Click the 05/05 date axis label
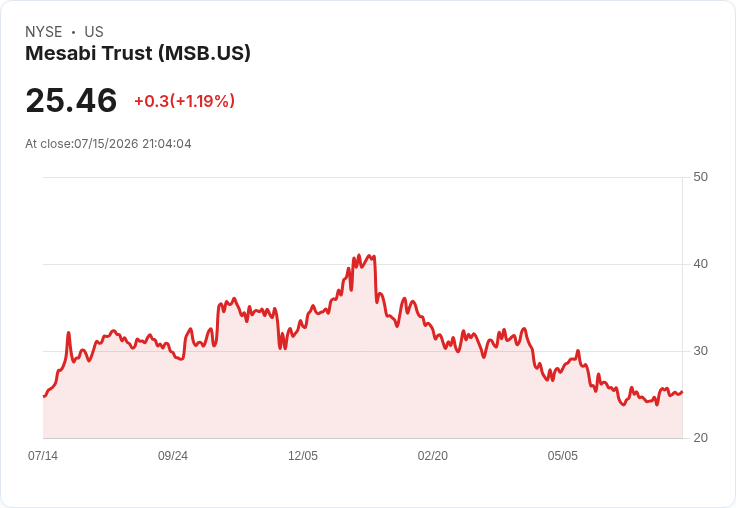Viewport: 736px width, 508px height. coord(563,455)
